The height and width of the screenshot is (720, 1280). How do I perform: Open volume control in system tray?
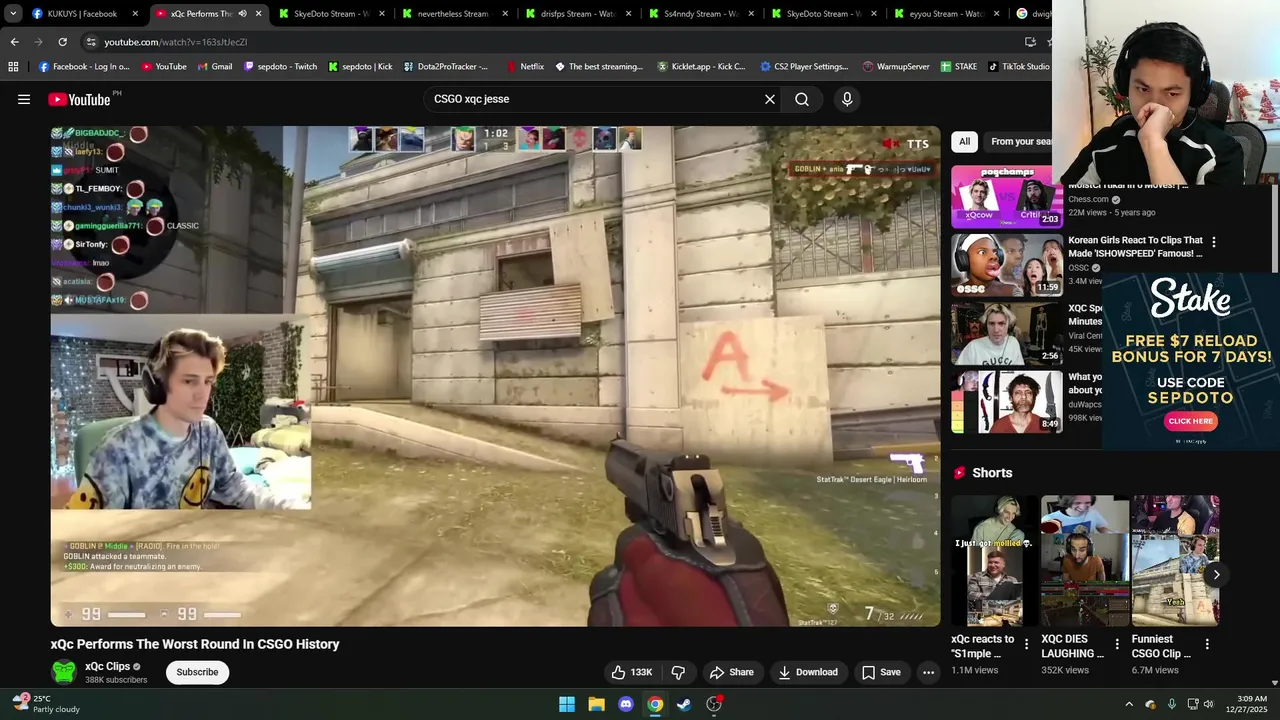(x=1209, y=704)
